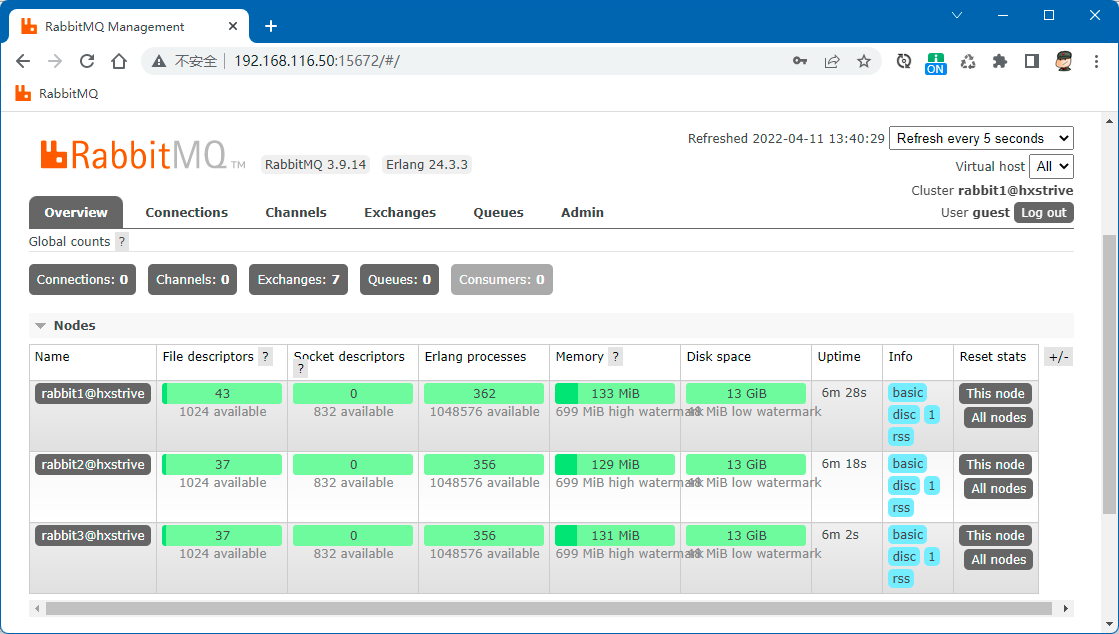Open saved passwords key icon

pos(800,61)
